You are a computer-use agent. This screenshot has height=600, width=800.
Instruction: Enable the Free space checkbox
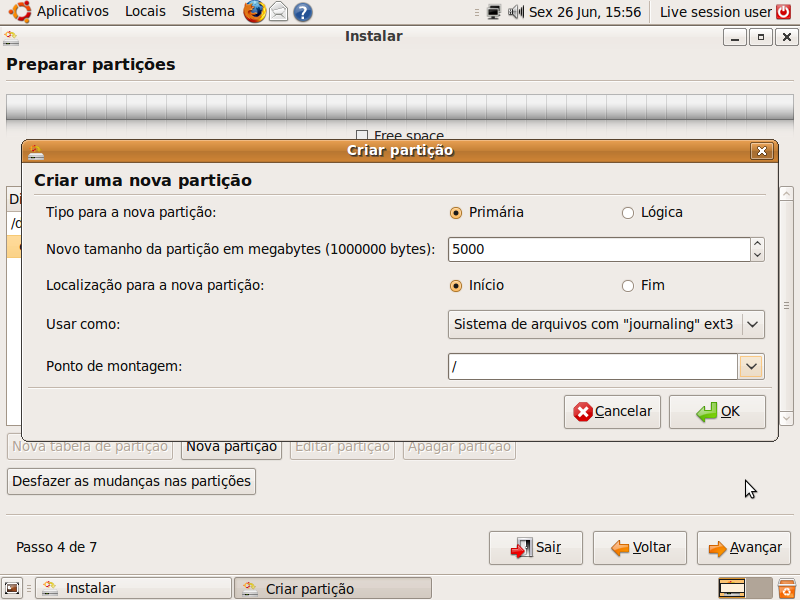click(x=362, y=135)
